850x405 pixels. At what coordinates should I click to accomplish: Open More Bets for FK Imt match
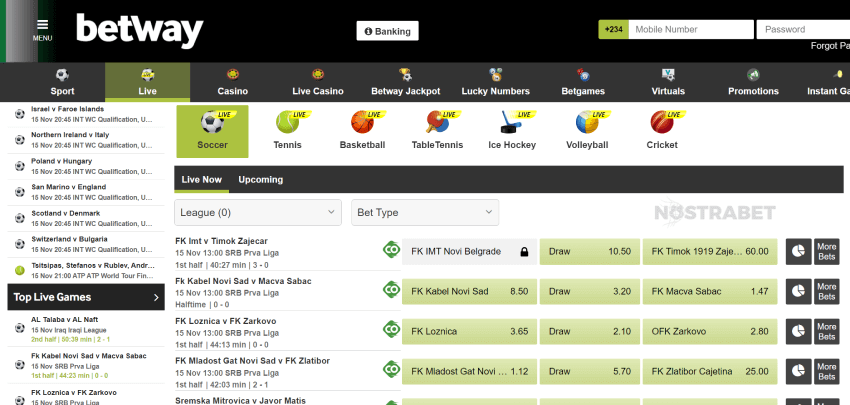pyautogui.click(x=827, y=252)
